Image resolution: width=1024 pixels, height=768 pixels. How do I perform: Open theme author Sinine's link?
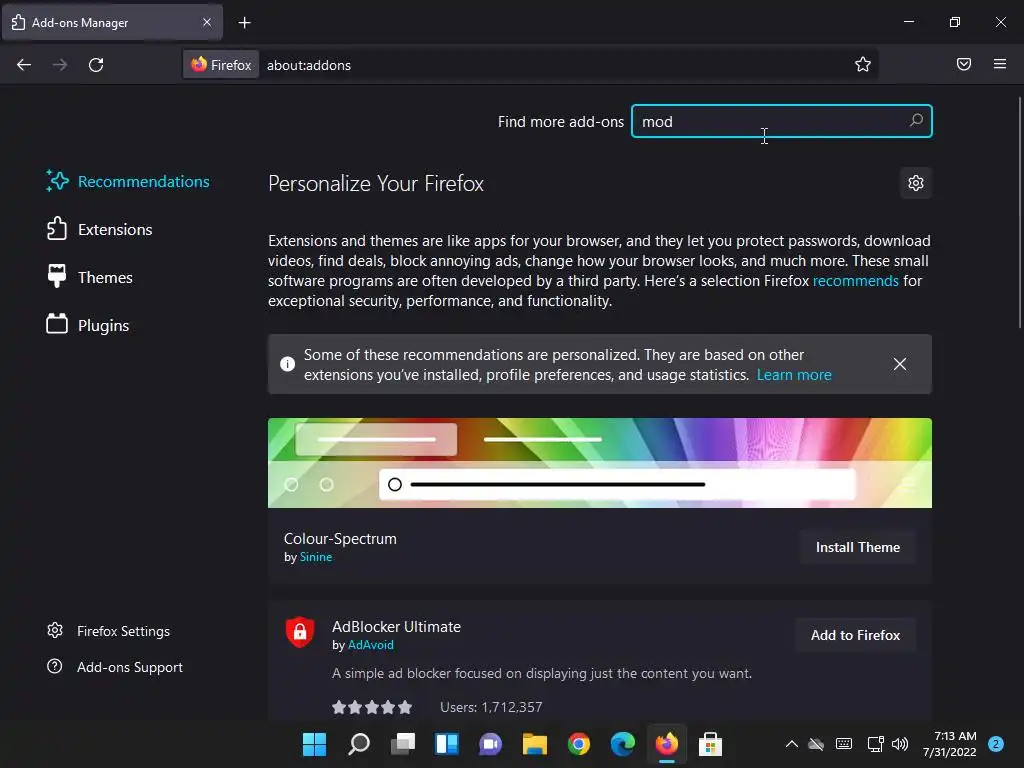[316, 557]
